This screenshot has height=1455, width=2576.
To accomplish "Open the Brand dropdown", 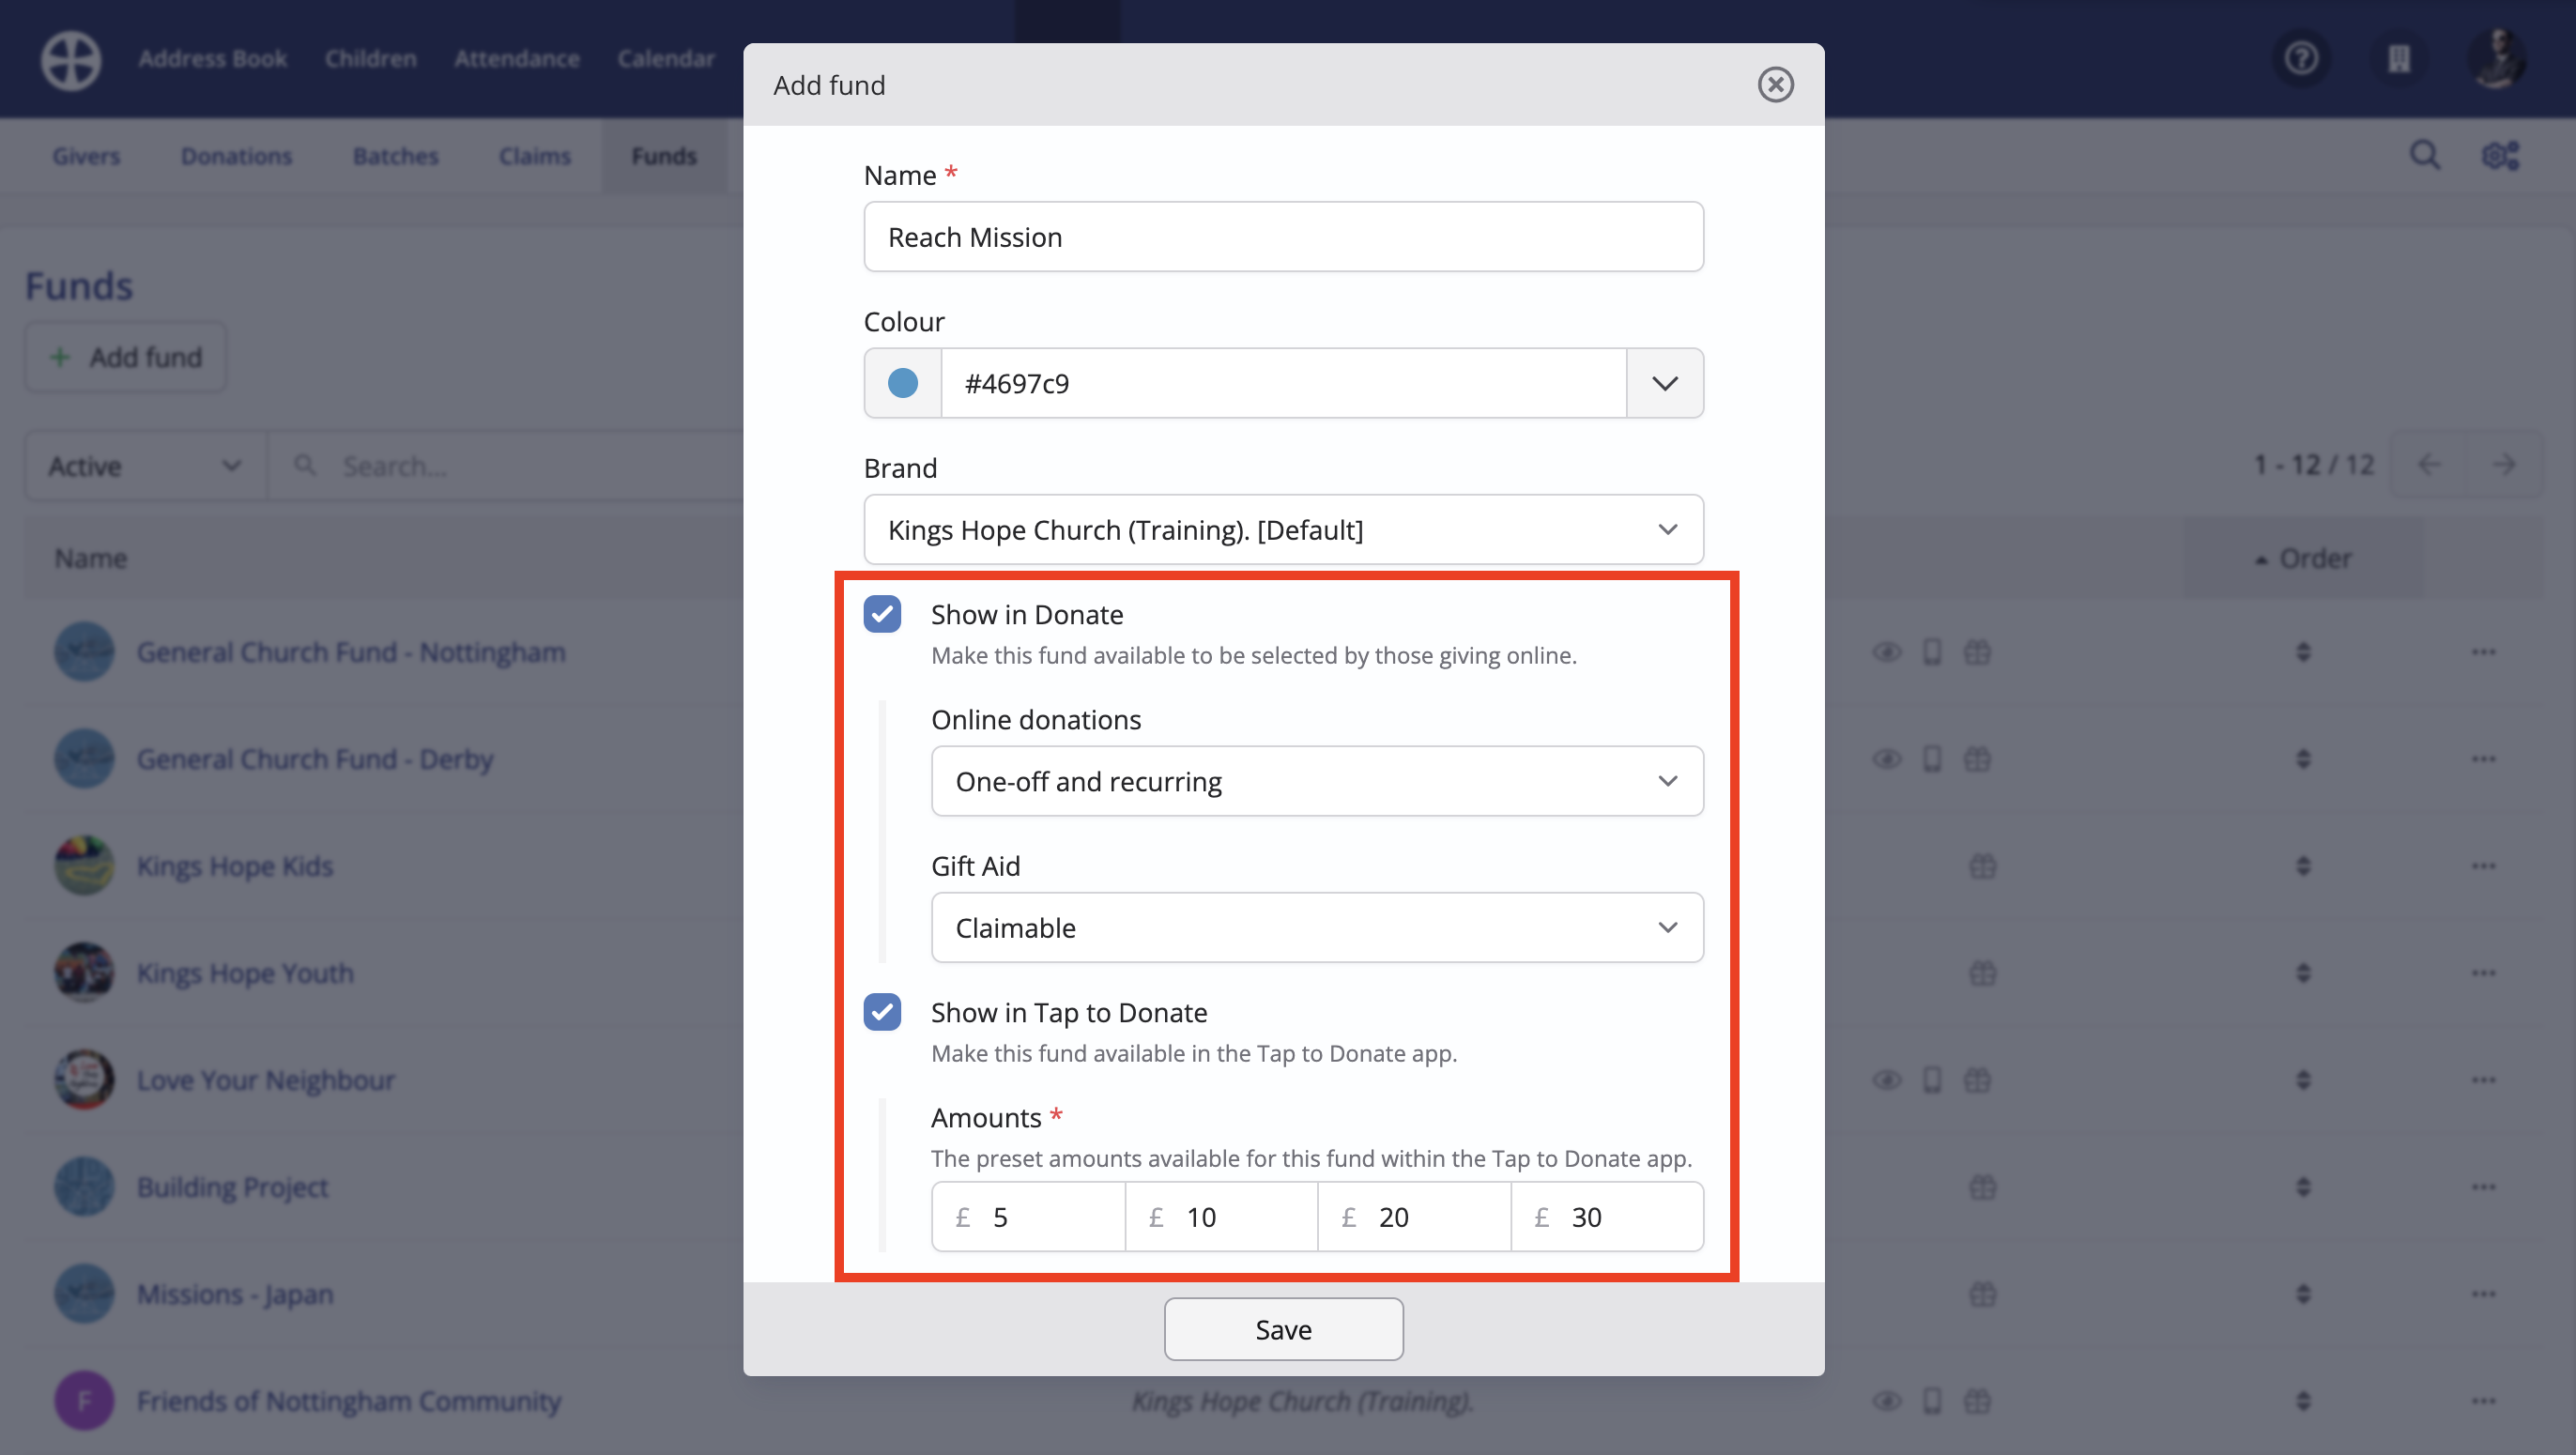I will click(1283, 529).
